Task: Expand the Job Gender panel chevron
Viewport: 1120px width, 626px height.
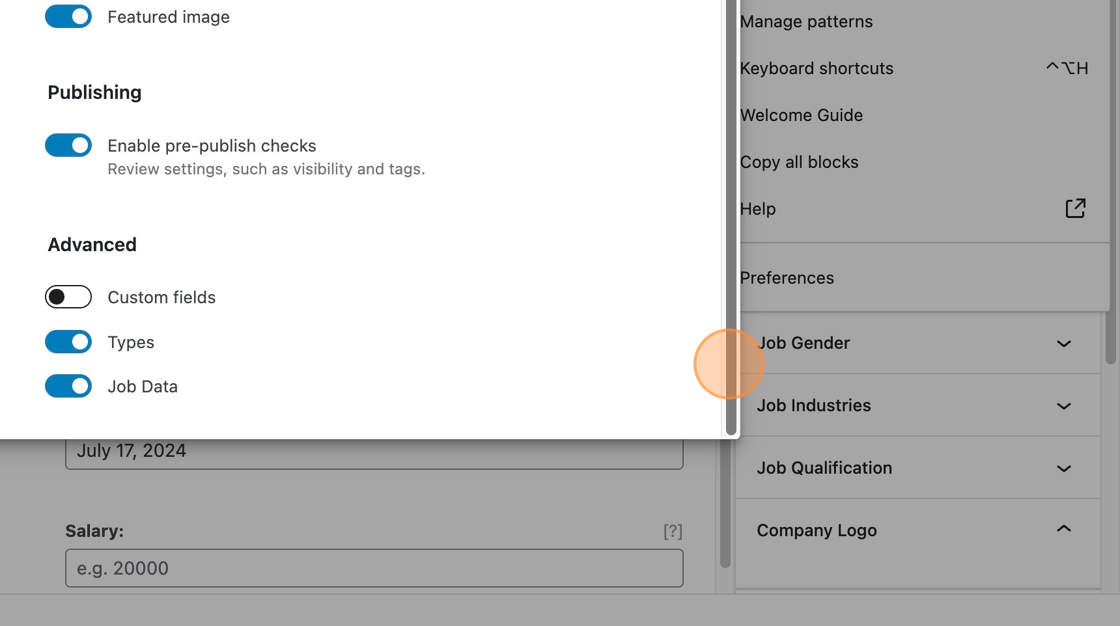Action: 1064,344
